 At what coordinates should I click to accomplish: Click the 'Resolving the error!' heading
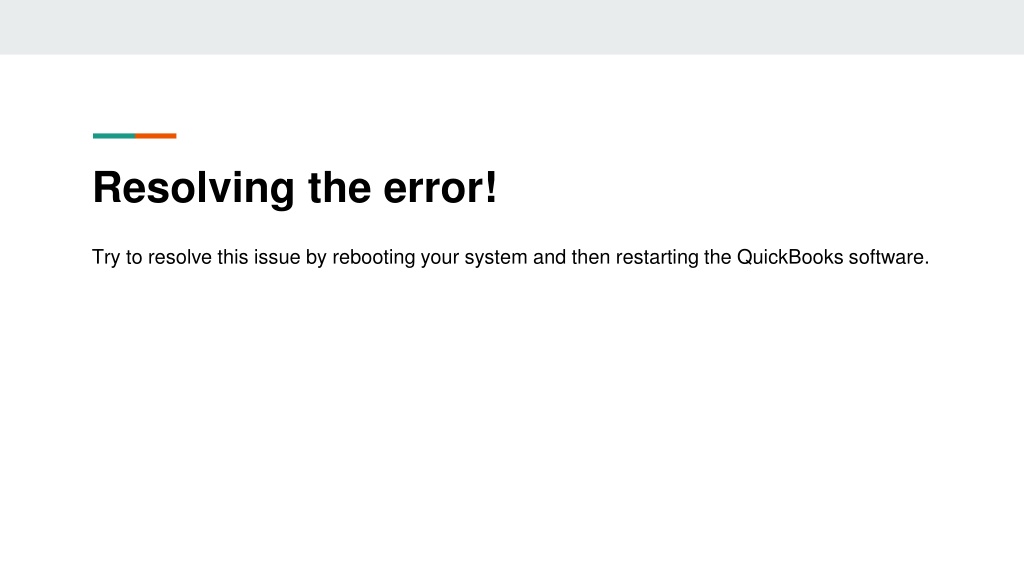(x=295, y=189)
